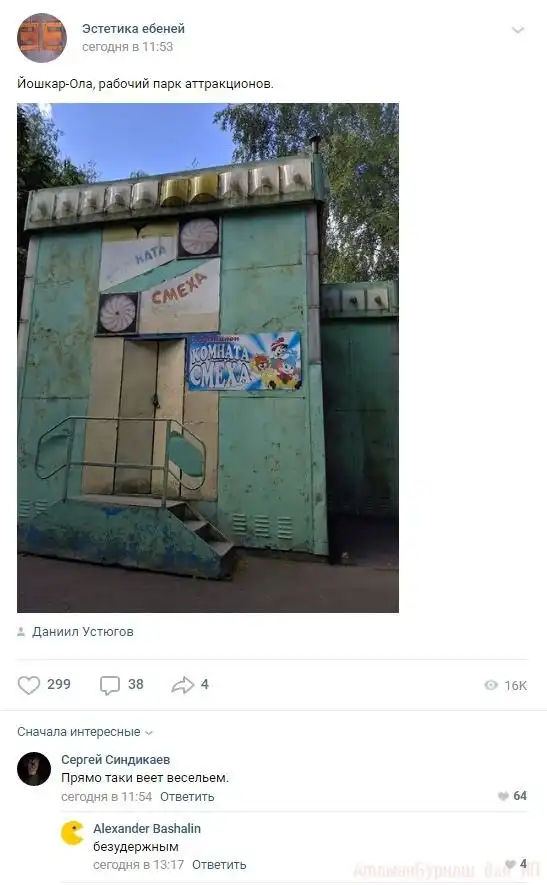This screenshot has width=547, height=885.
Task: Reply to Сергей Синдикаев's comment
Action: pos(187,797)
